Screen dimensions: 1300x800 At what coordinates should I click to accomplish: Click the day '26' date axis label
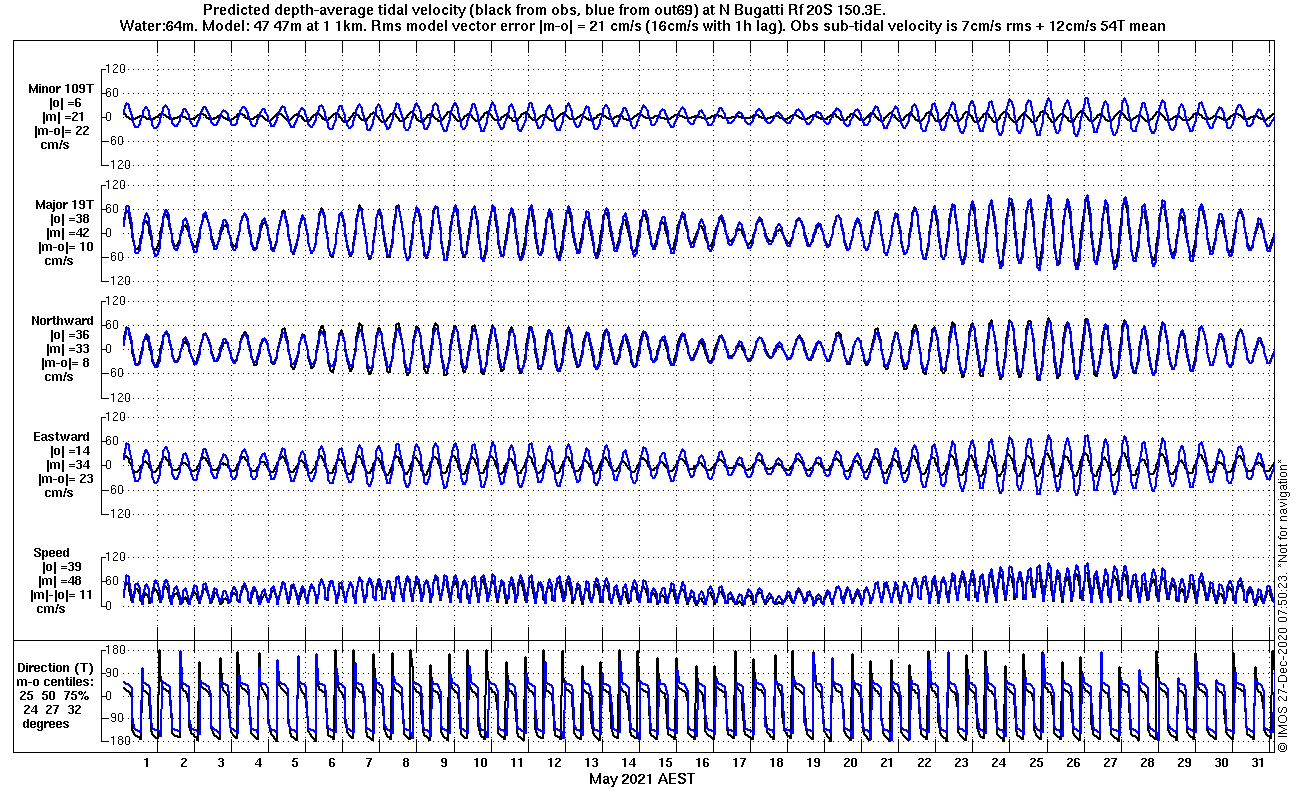tap(1072, 763)
